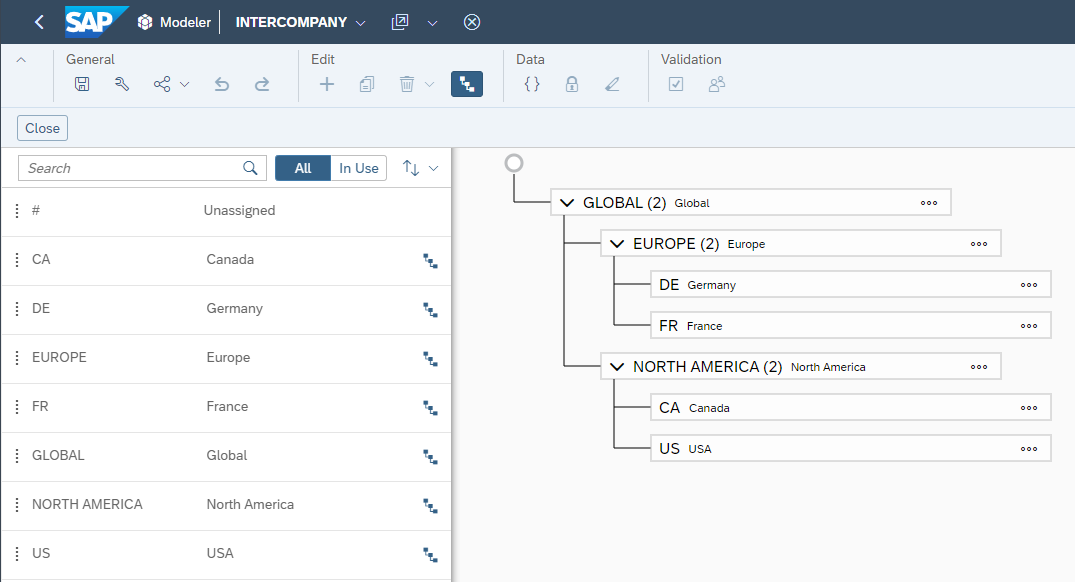
Task: Expand the chevron beside new-window icon
Action: [432, 23]
